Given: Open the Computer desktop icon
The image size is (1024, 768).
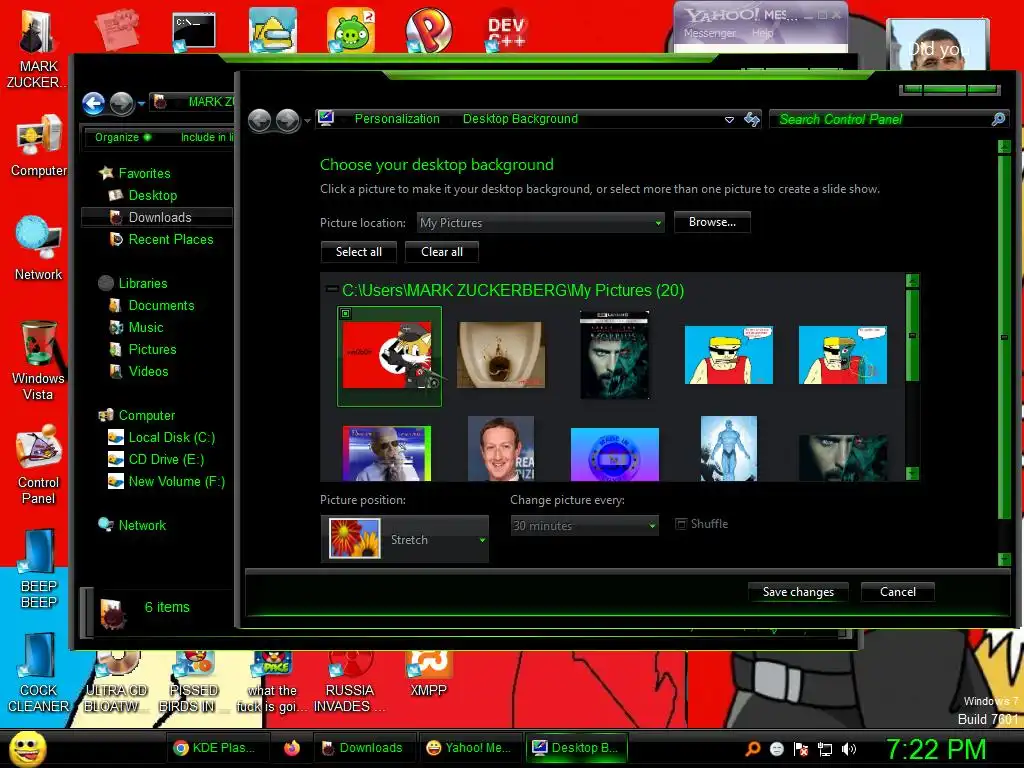Looking at the screenshot, I should click(x=38, y=146).
